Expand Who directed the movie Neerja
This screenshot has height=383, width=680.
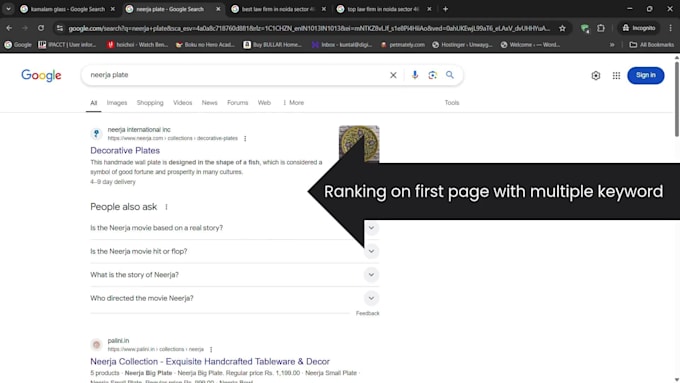point(235,298)
